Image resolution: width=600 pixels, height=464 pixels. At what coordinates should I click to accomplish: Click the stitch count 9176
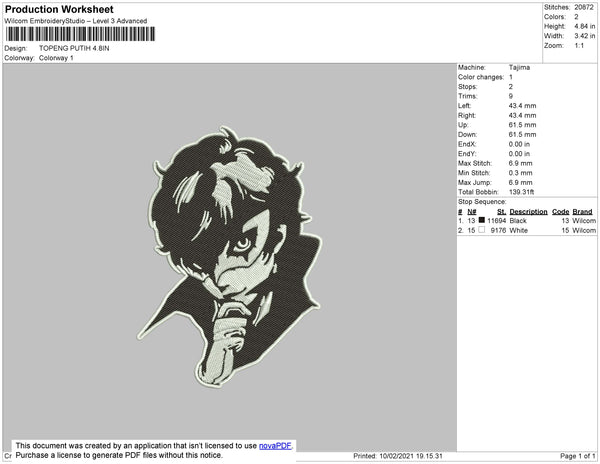pyautogui.click(x=498, y=230)
